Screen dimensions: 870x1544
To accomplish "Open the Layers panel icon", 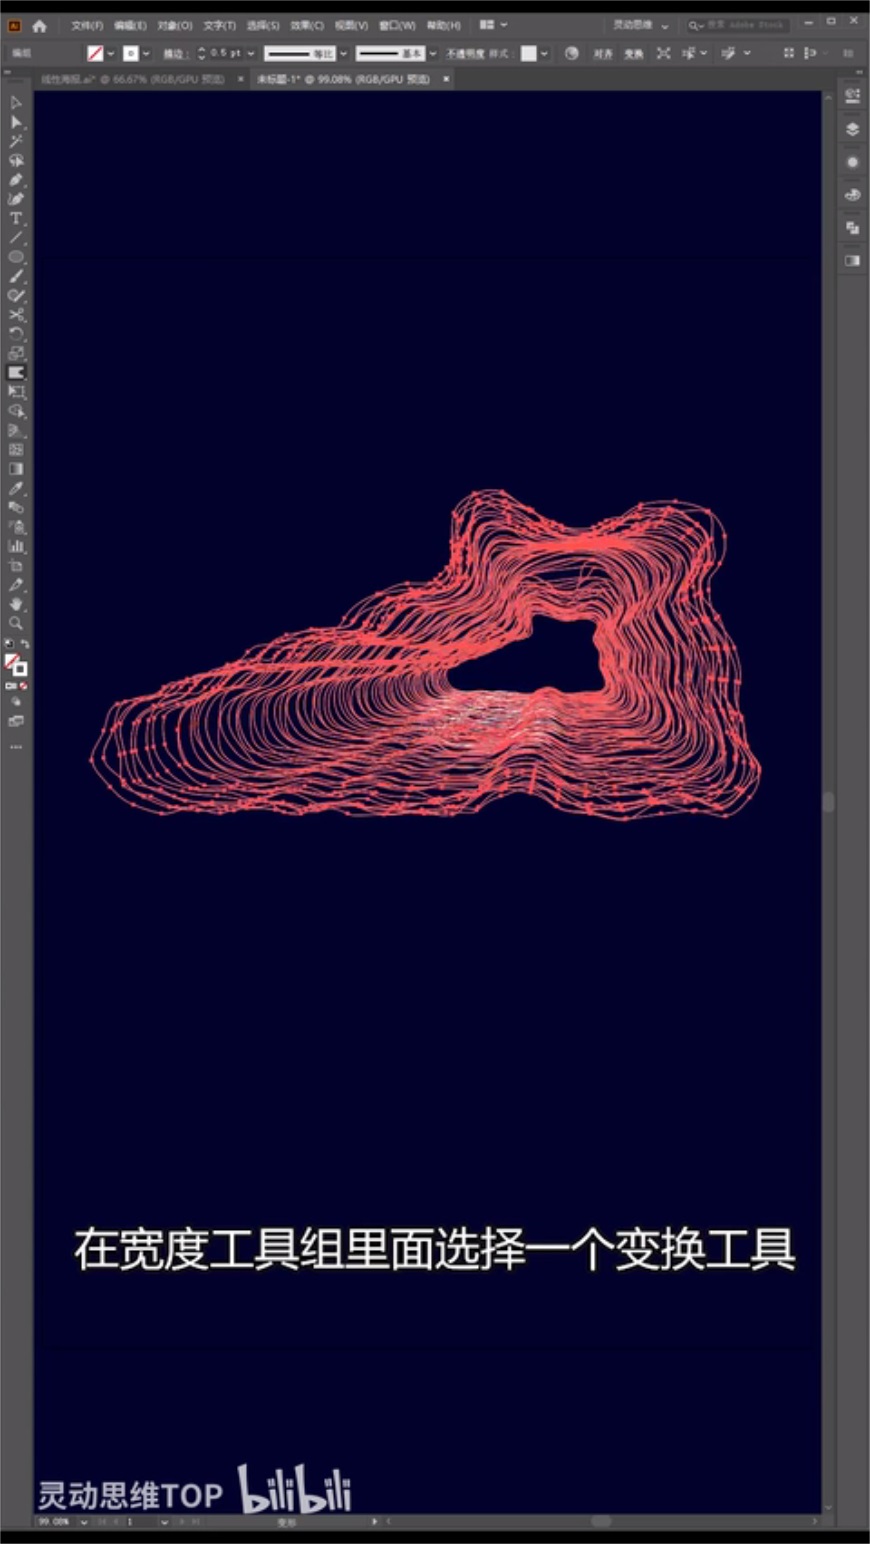I will 852,129.
